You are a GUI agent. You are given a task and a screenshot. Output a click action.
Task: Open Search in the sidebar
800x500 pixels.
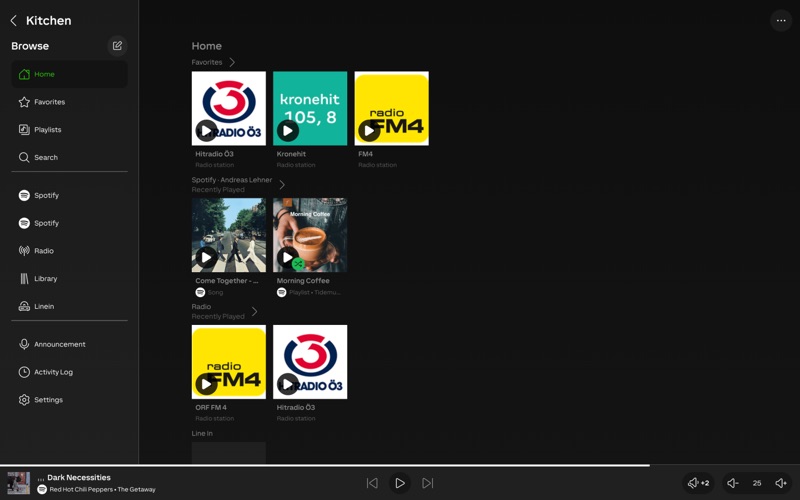[x=69, y=157]
